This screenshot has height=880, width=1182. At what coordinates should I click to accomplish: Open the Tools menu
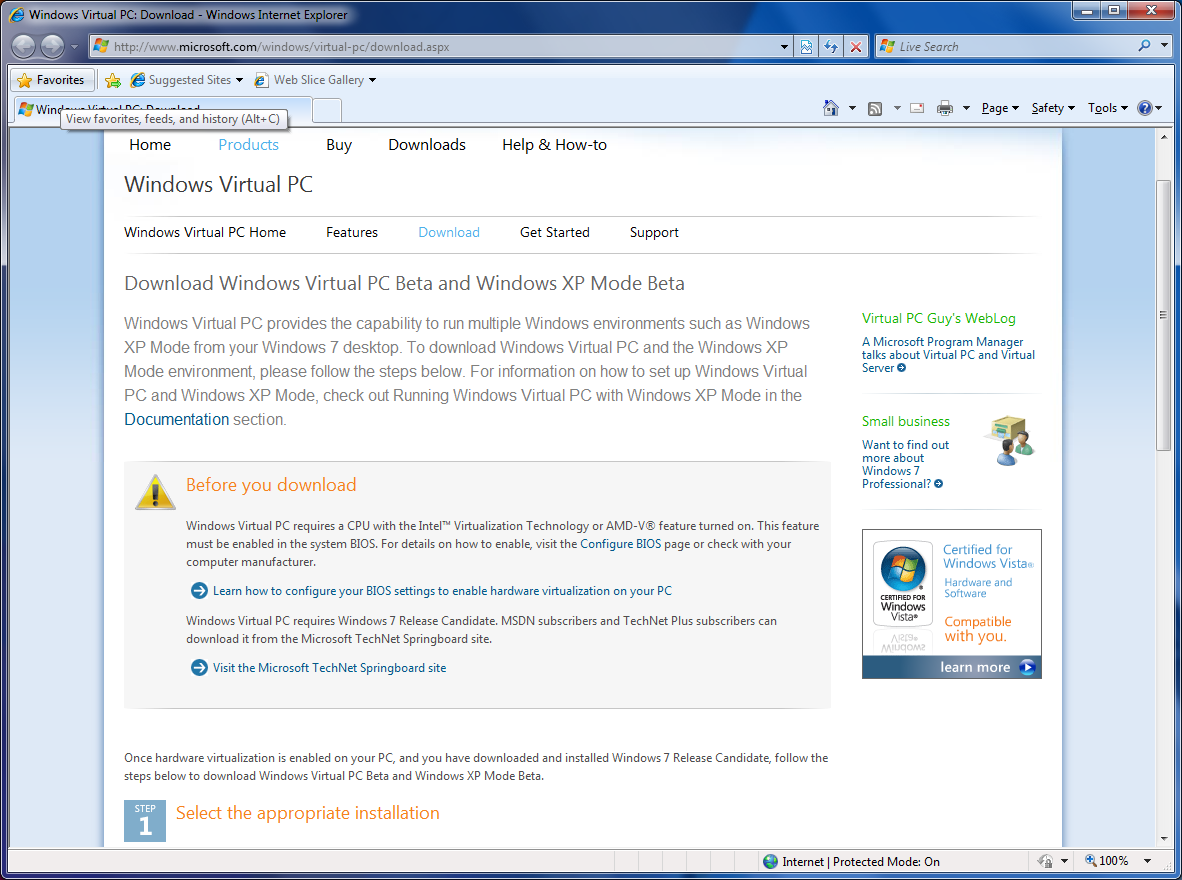(1107, 109)
